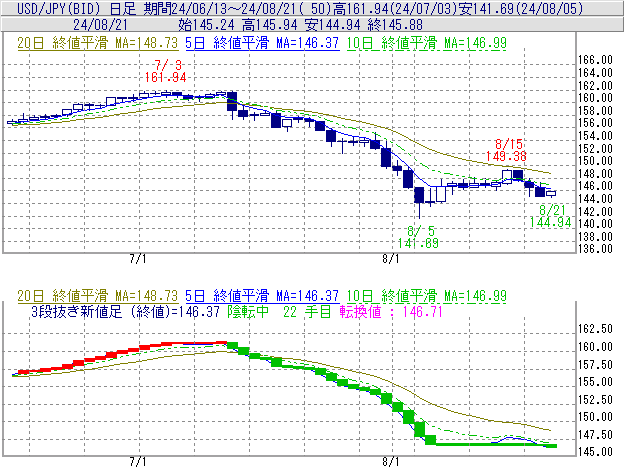The height and width of the screenshot is (475, 624).
Task: Click the green 陰転中 status text
Action: coord(248,311)
